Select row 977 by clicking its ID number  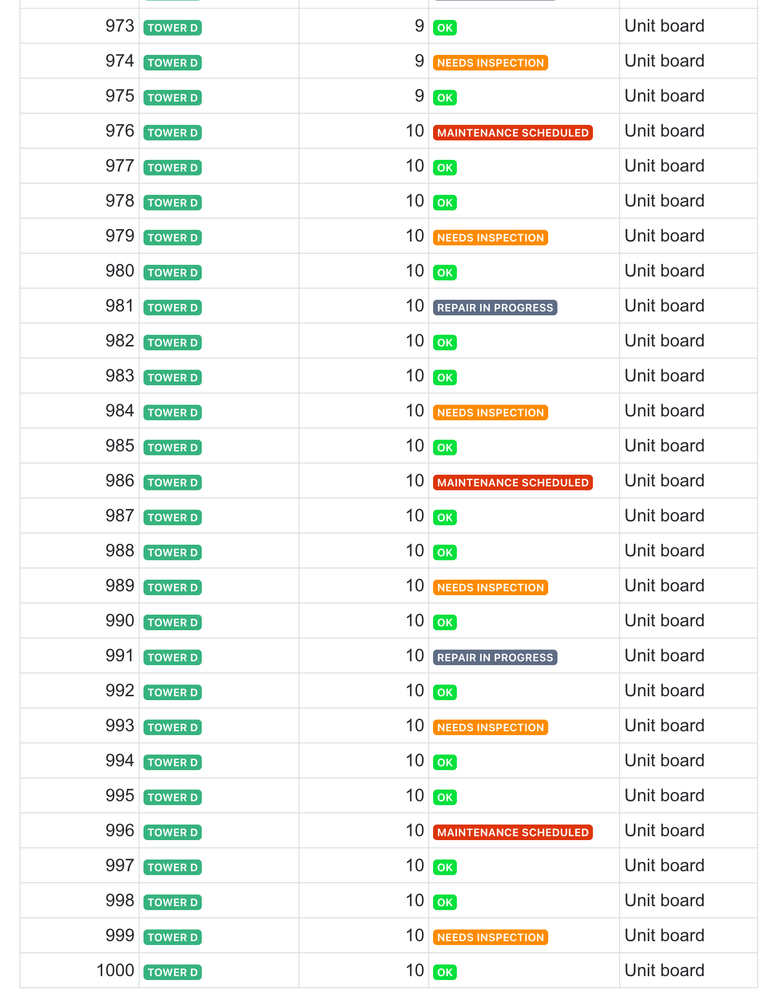(119, 166)
